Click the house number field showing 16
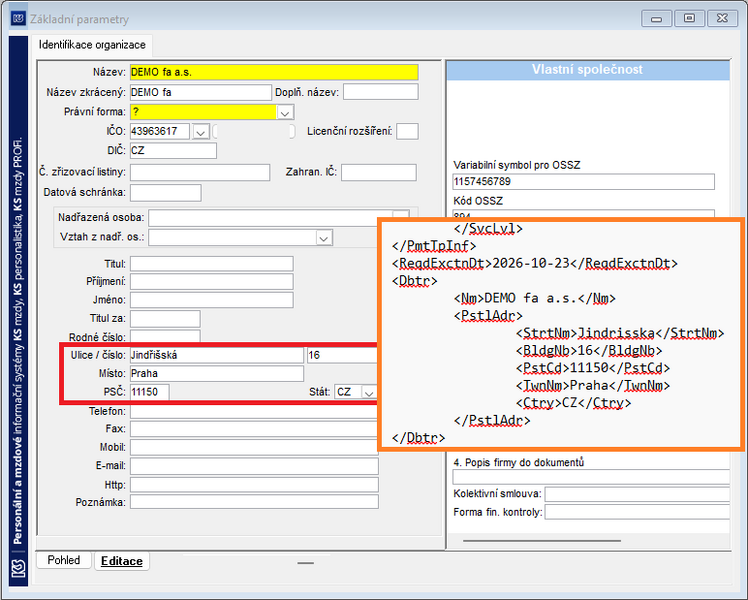 pos(343,355)
